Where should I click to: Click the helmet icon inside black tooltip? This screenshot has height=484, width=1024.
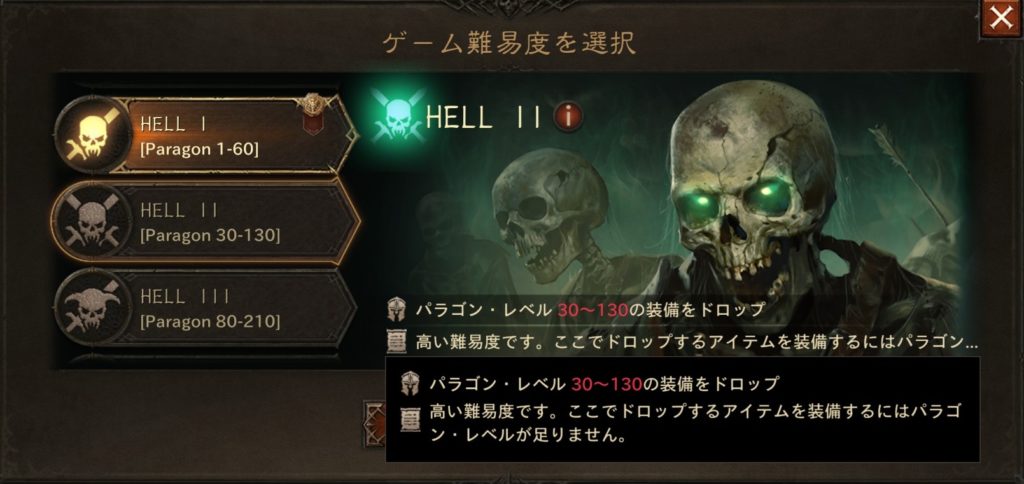[410, 383]
